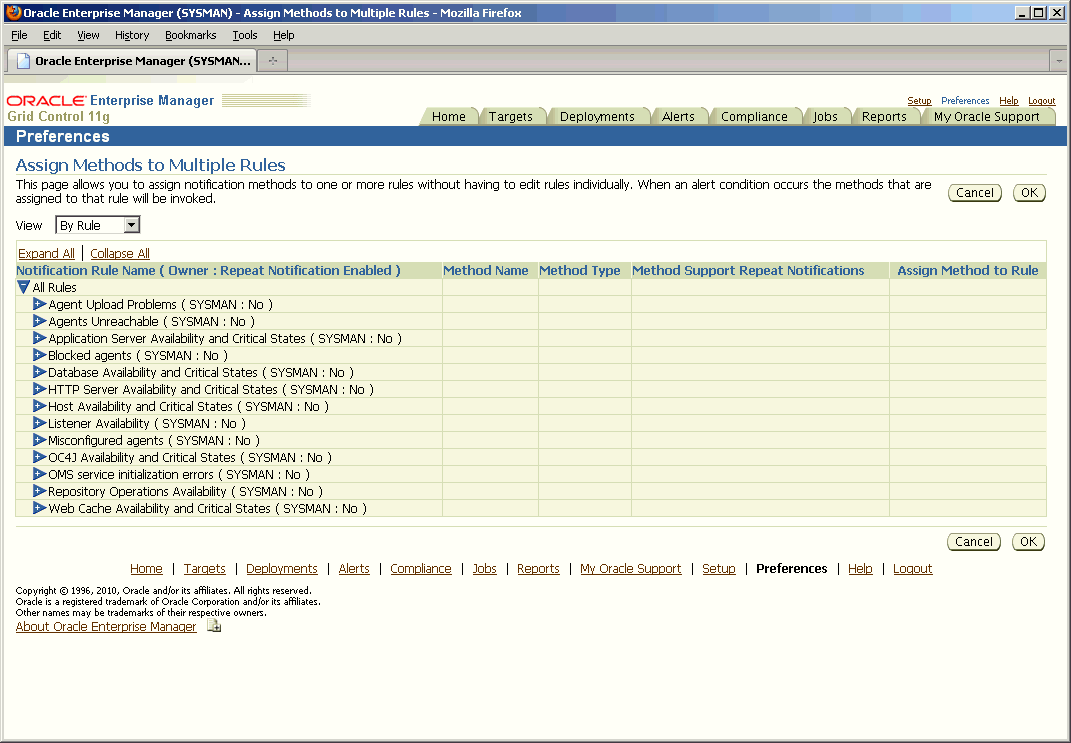This screenshot has width=1071, height=743.
Task: Expand the Agent Upload Problems rule
Action: [x=40, y=303]
